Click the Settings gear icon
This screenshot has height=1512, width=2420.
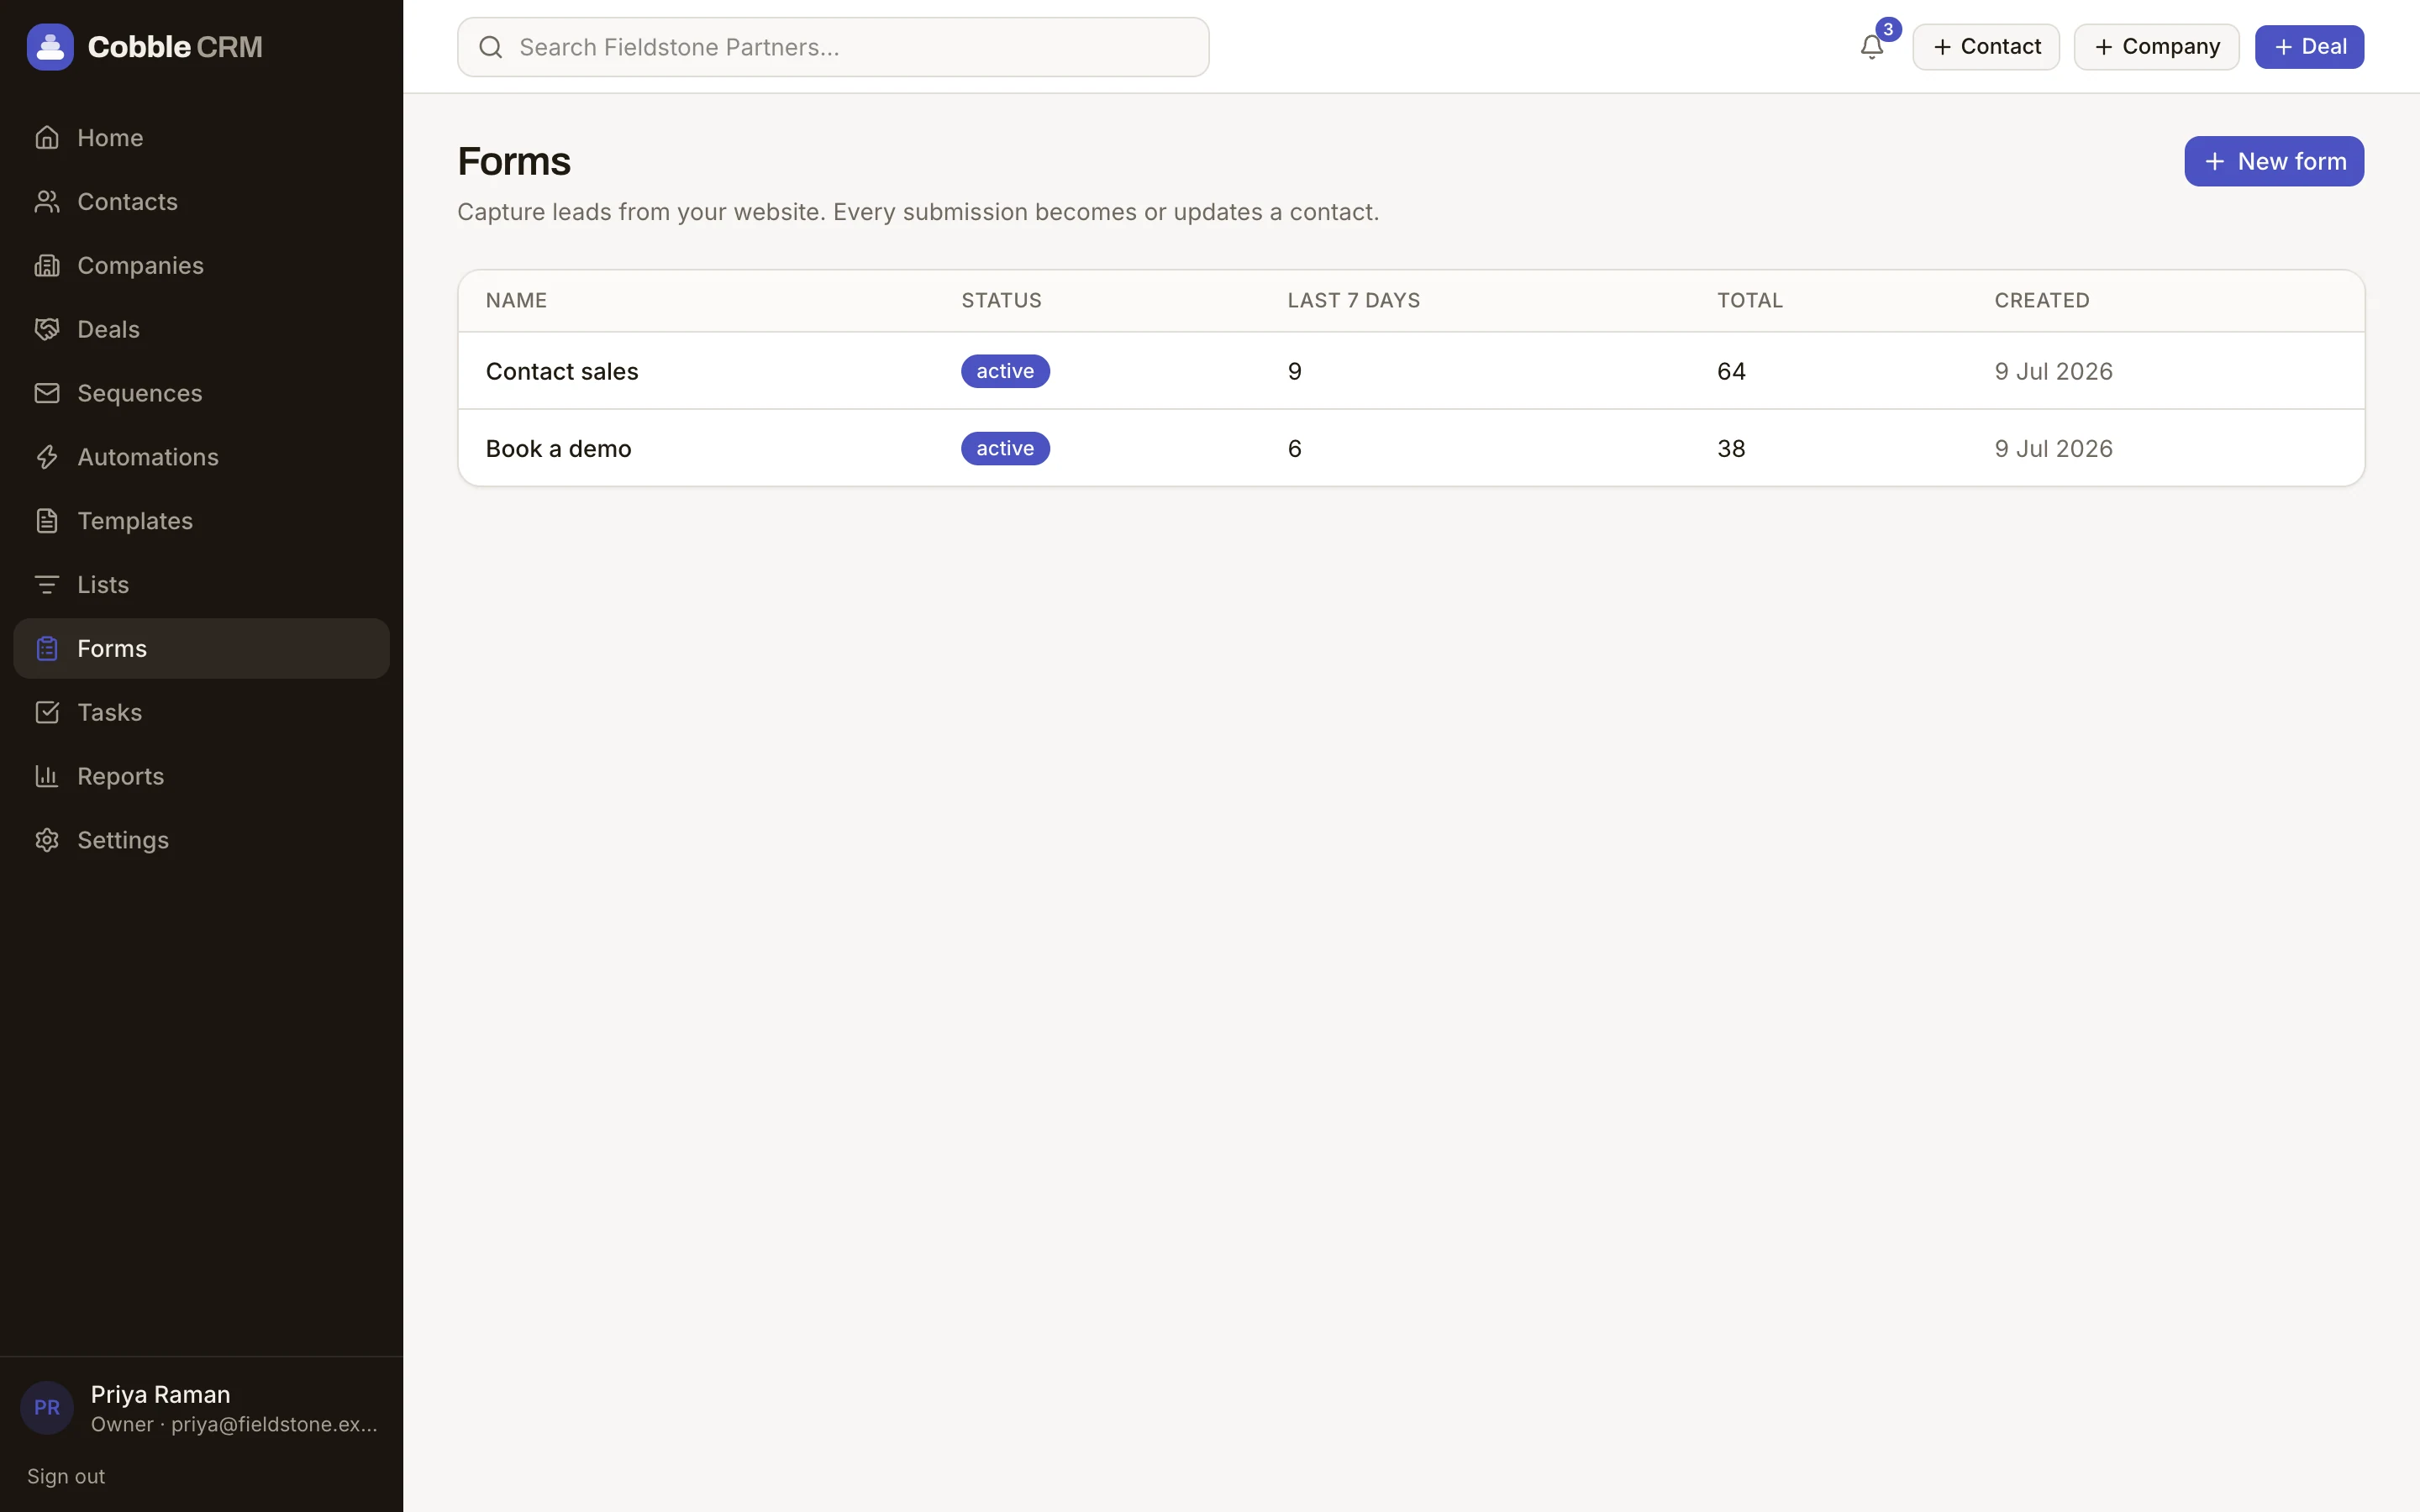47,840
